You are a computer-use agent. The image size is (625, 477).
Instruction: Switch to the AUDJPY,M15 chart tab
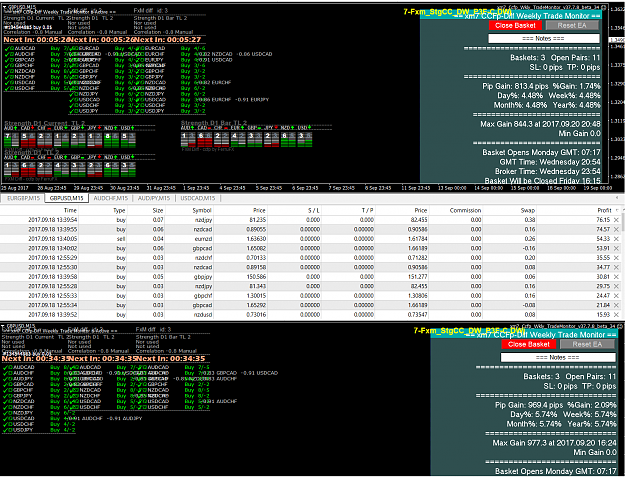coord(154,198)
